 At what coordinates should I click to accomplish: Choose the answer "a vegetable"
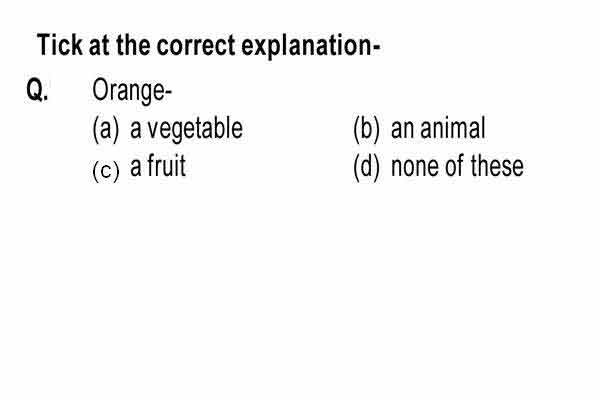pyautogui.click(x=186, y=129)
